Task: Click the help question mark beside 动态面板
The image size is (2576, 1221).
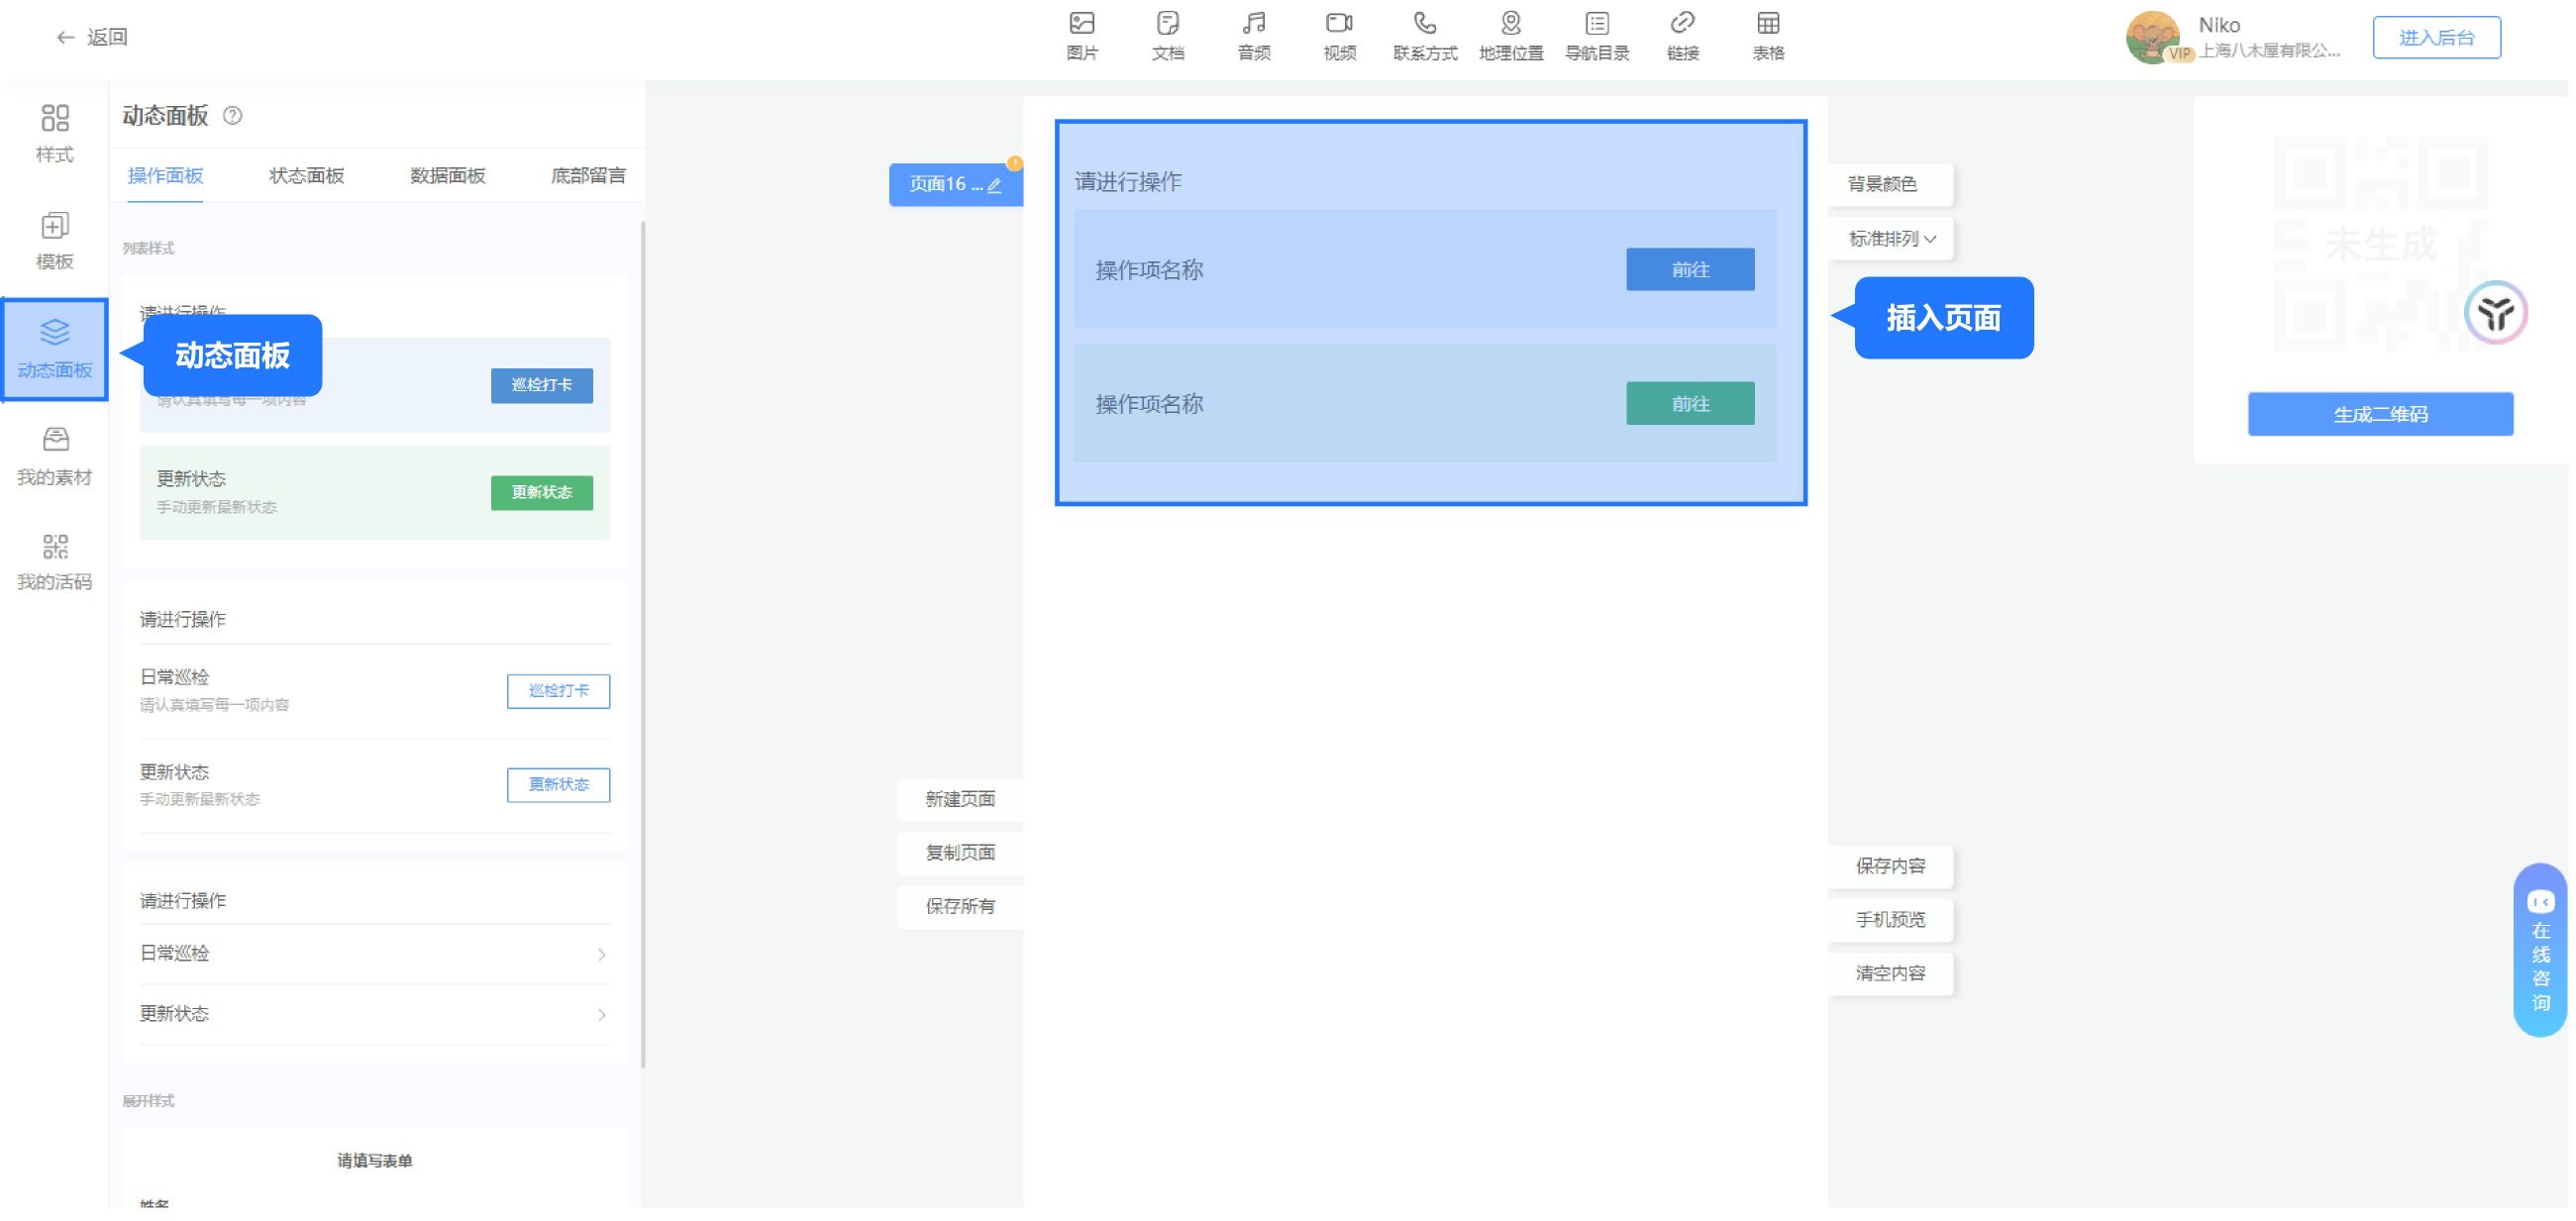Action: (233, 116)
